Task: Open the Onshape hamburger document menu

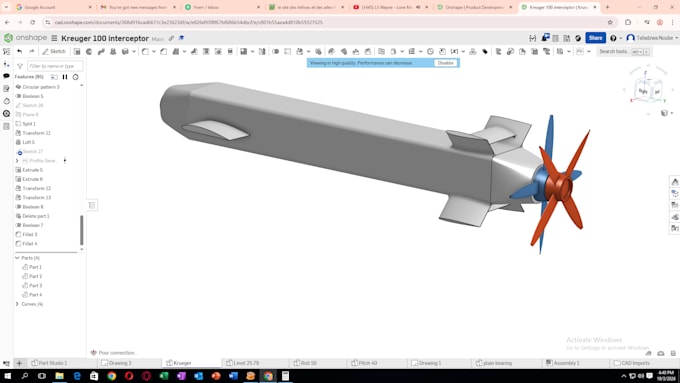Action: (x=54, y=38)
